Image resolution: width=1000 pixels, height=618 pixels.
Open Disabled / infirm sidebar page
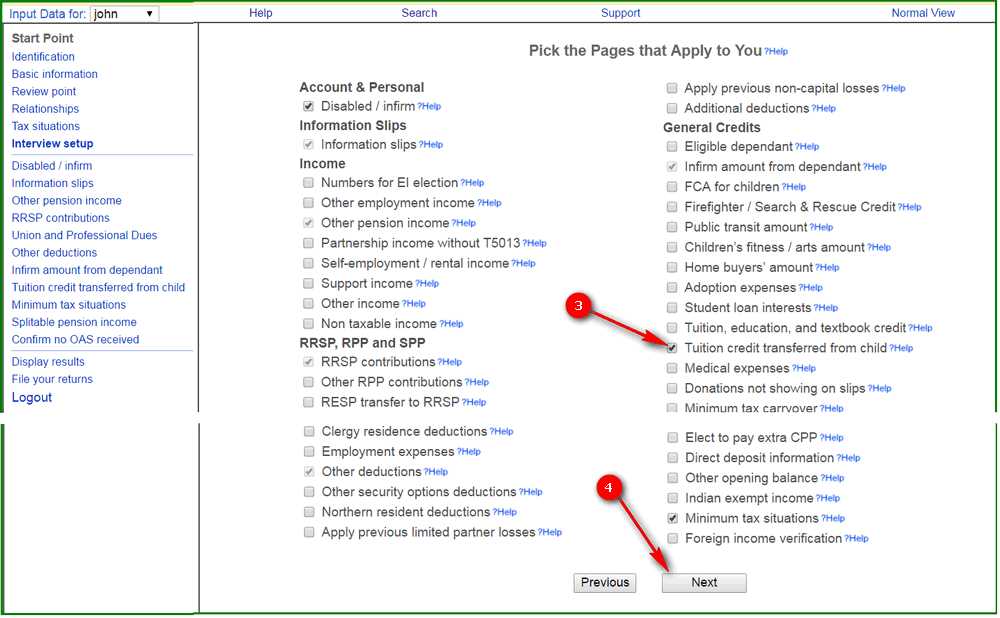pos(52,166)
